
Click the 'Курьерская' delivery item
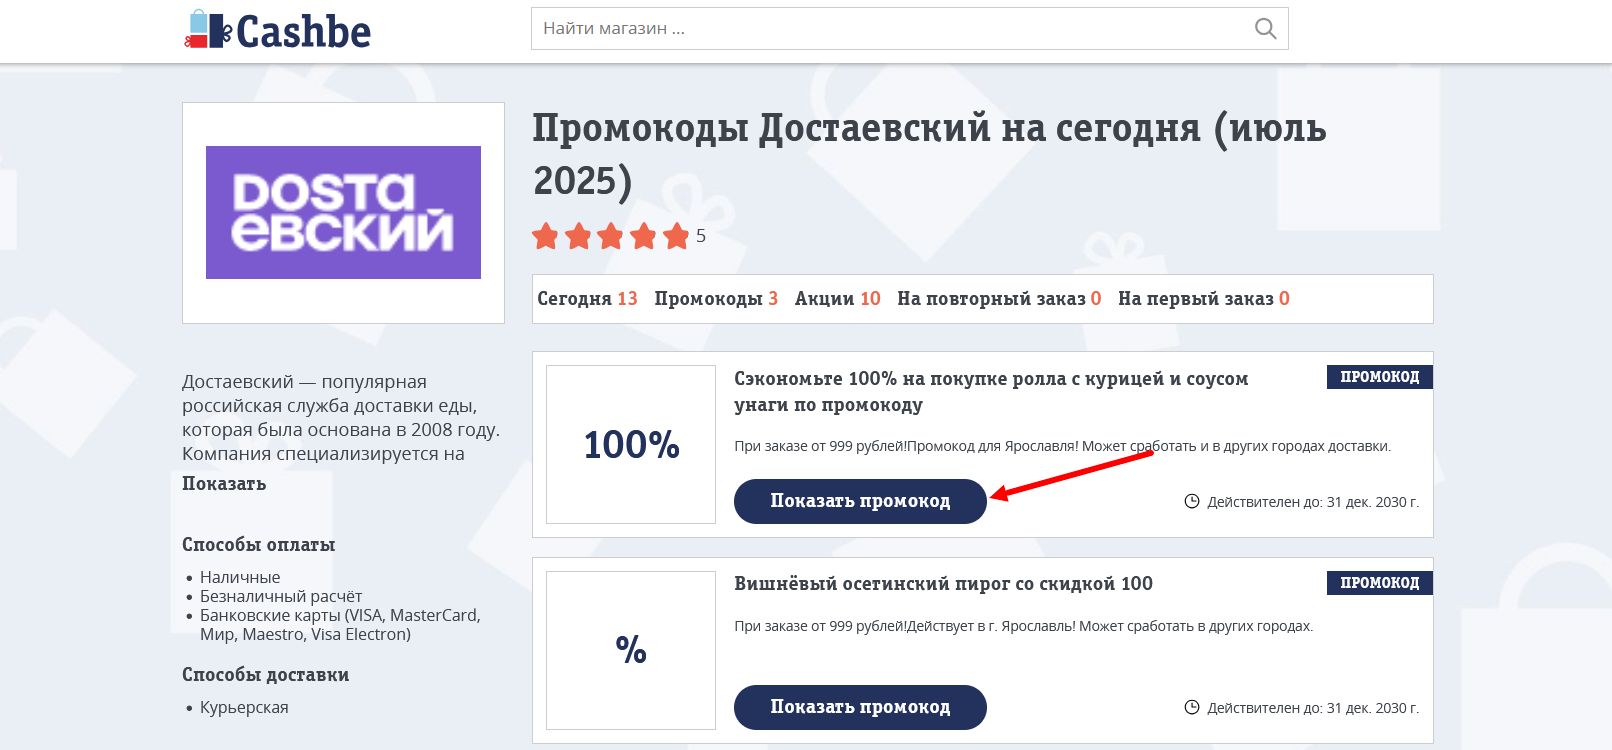pos(244,707)
